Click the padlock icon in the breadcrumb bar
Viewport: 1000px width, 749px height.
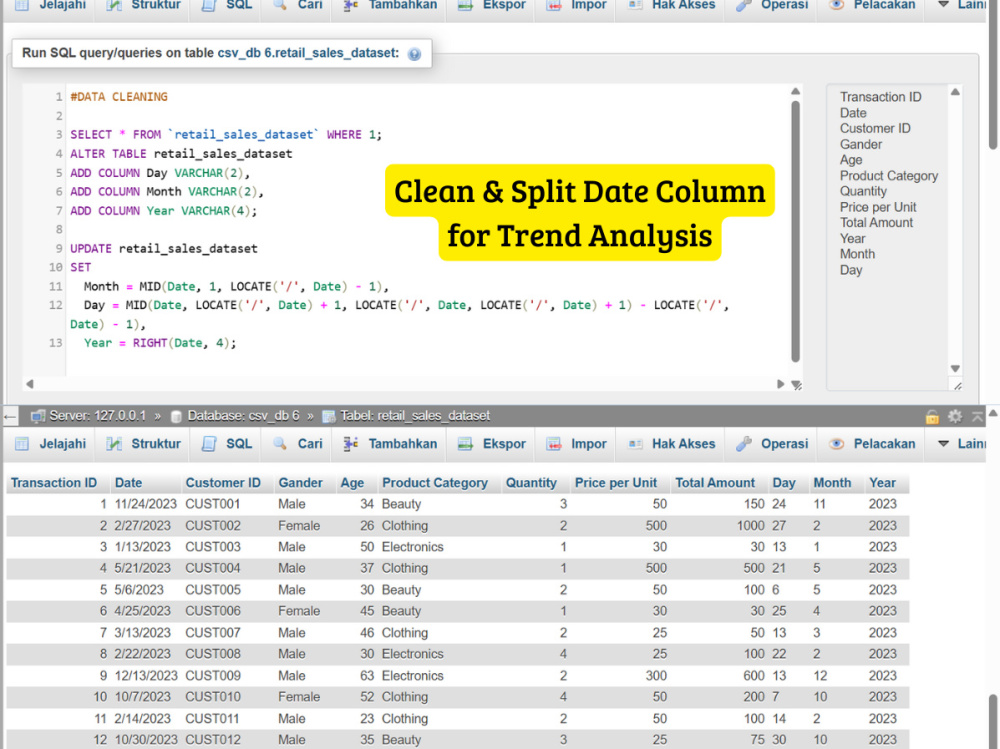[x=932, y=417]
